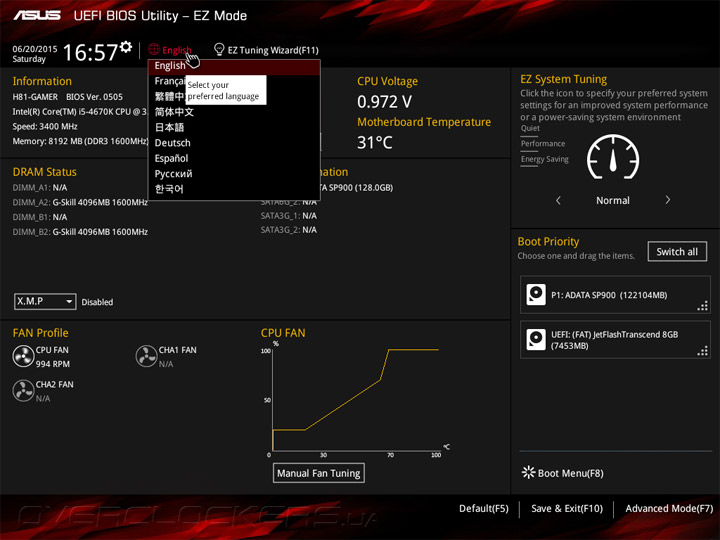This screenshot has width=720, height=540.
Task: Click the globe language icon
Action: [x=154, y=49]
